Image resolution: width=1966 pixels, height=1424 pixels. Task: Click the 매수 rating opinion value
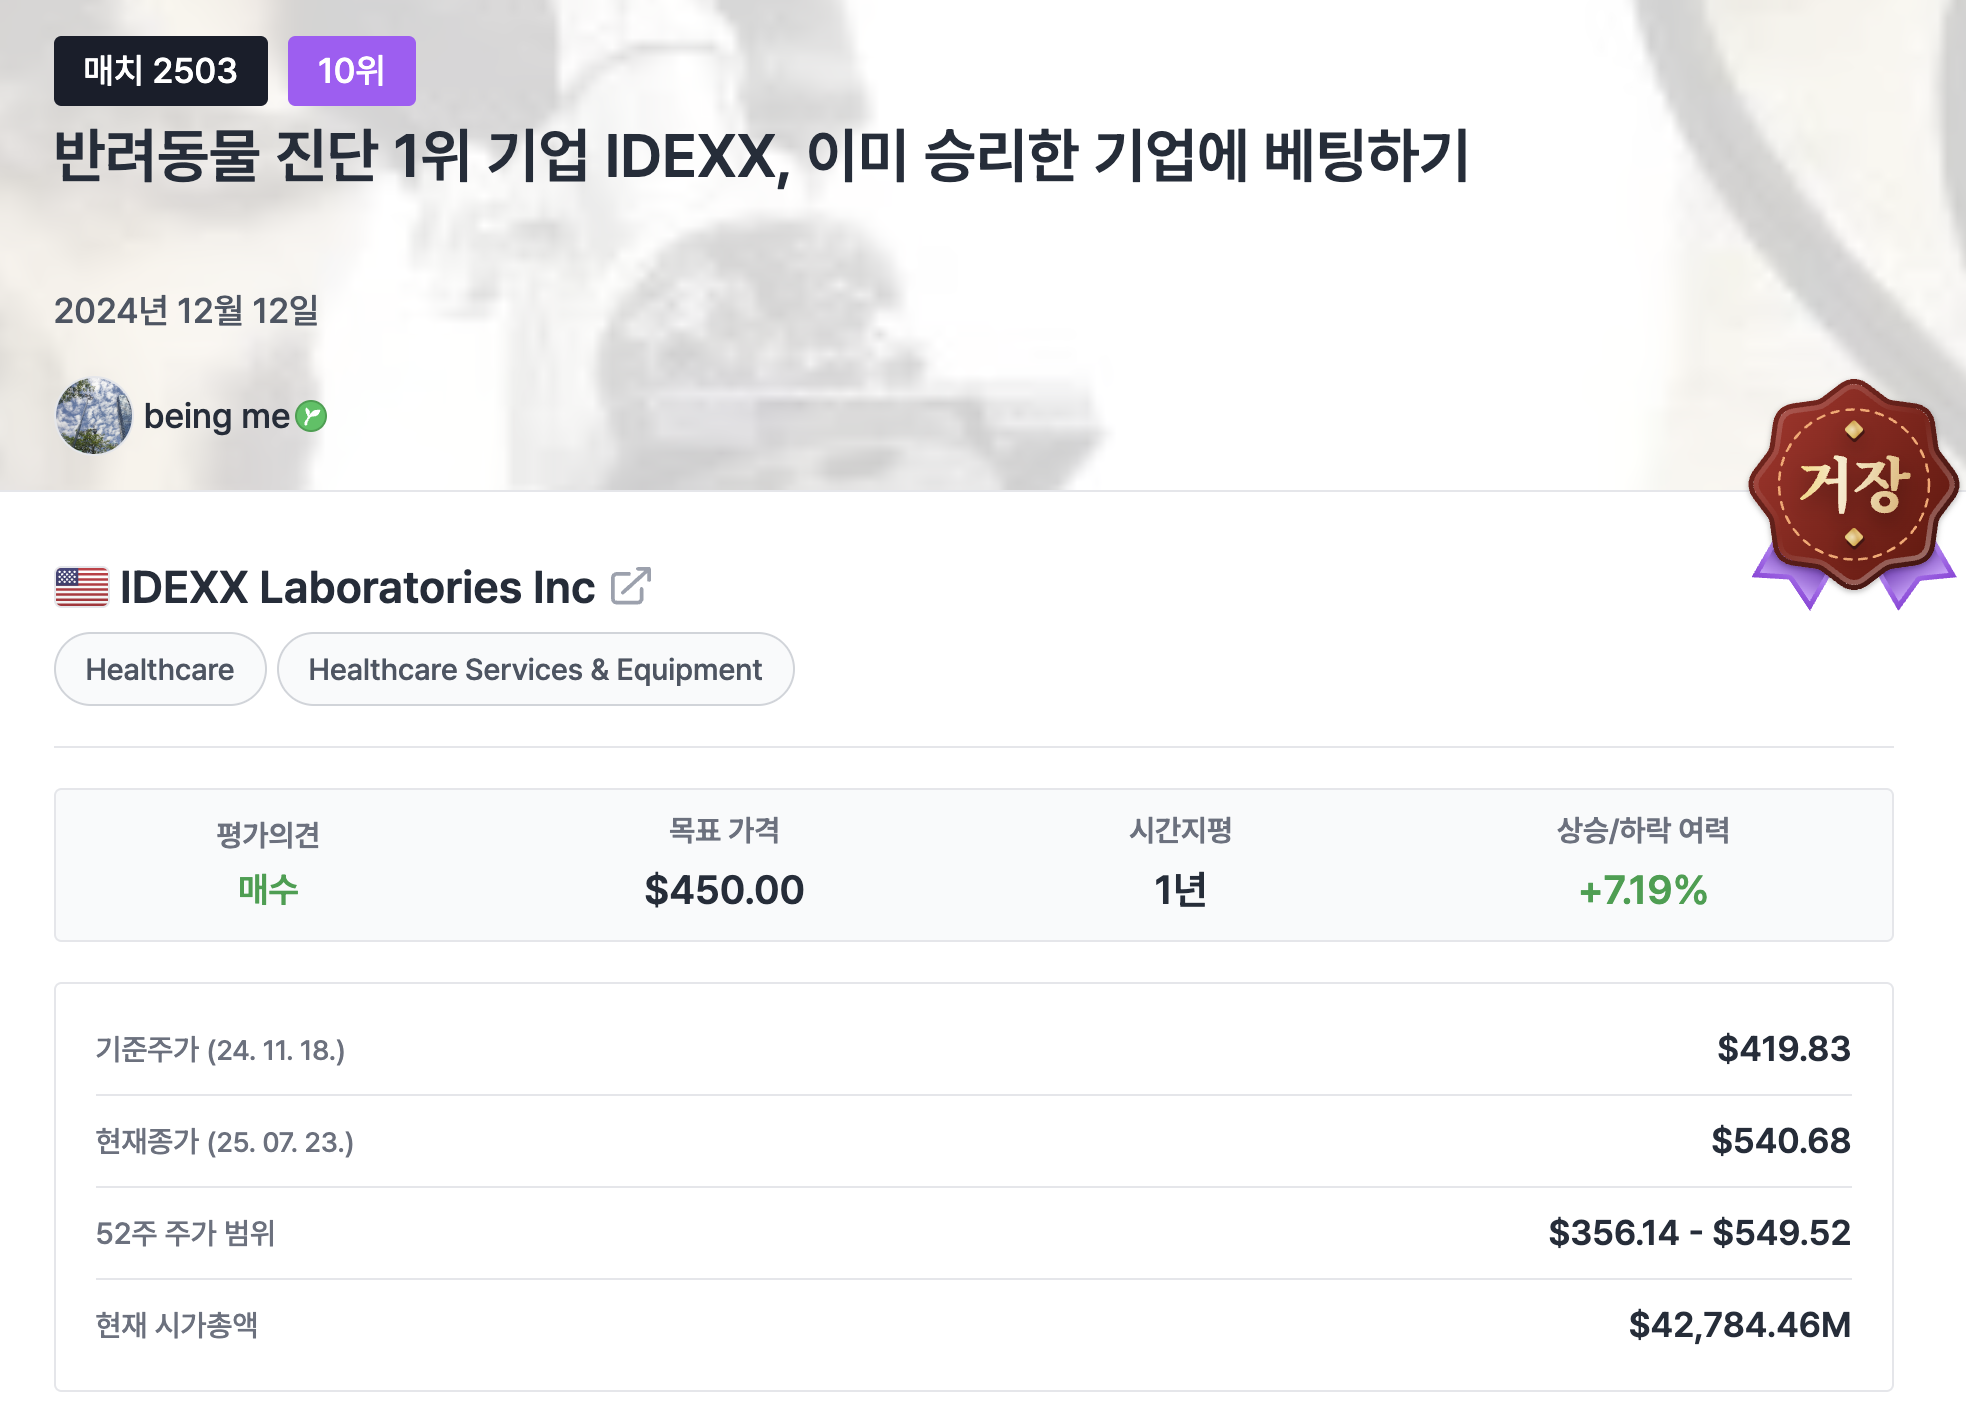(x=268, y=889)
